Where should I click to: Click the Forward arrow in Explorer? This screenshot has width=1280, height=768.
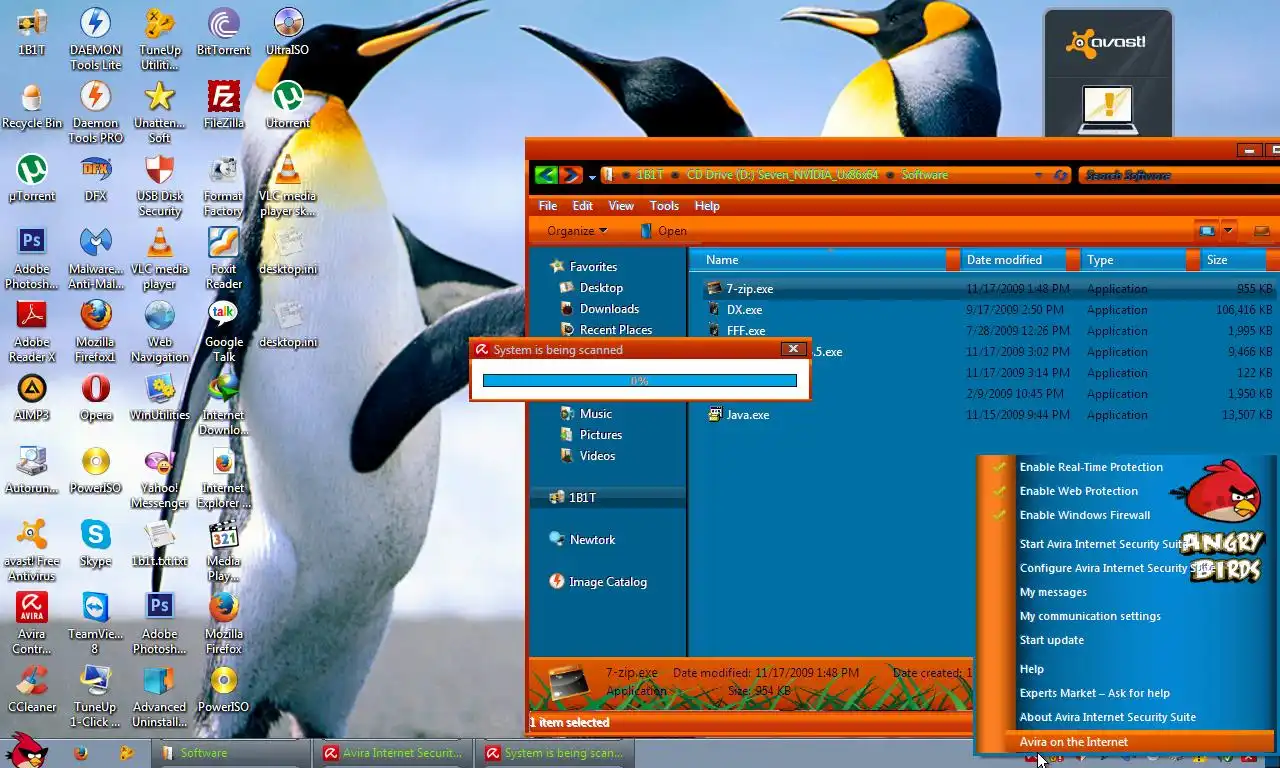pyautogui.click(x=569, y=175)
